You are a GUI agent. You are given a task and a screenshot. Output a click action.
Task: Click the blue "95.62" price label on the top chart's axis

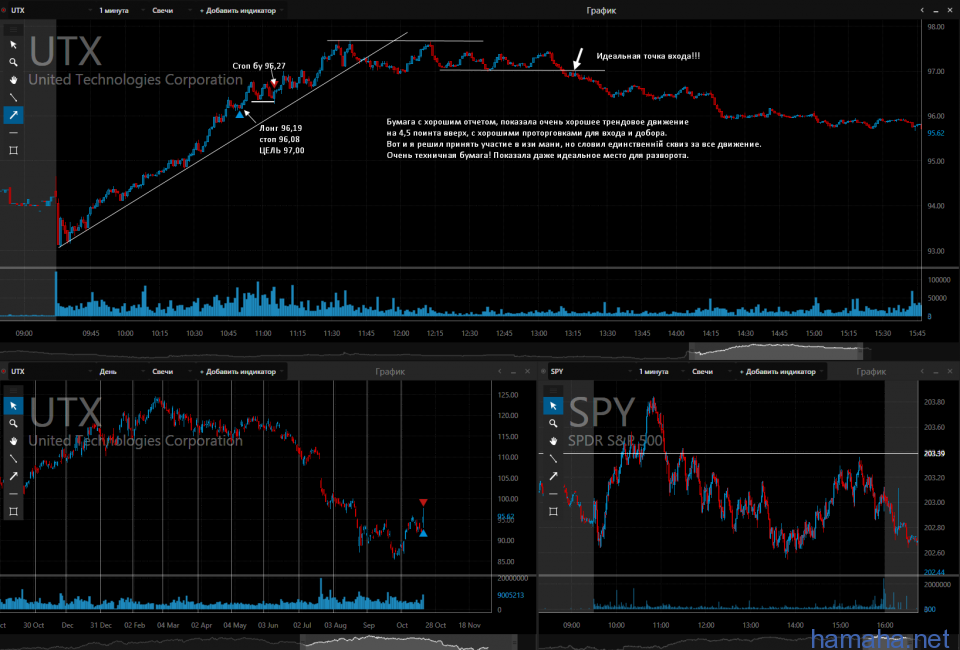coord(936,133)
